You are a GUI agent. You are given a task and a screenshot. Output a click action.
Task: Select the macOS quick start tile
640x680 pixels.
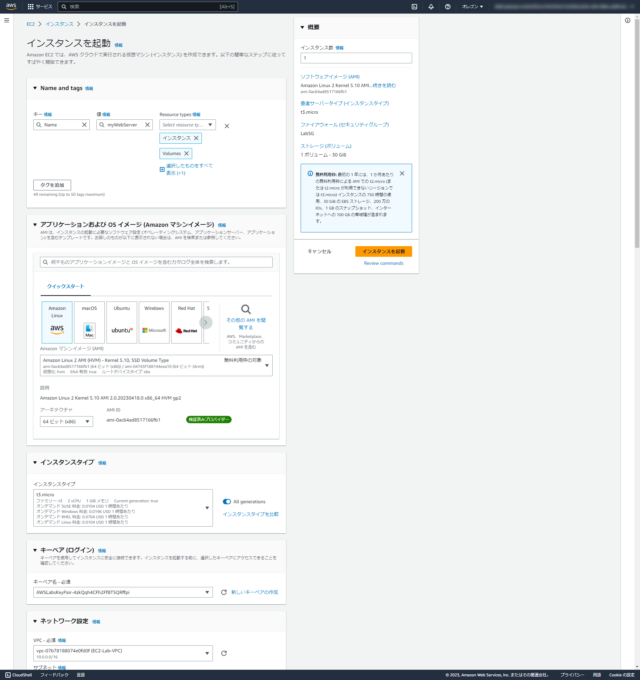pos(89,322)
